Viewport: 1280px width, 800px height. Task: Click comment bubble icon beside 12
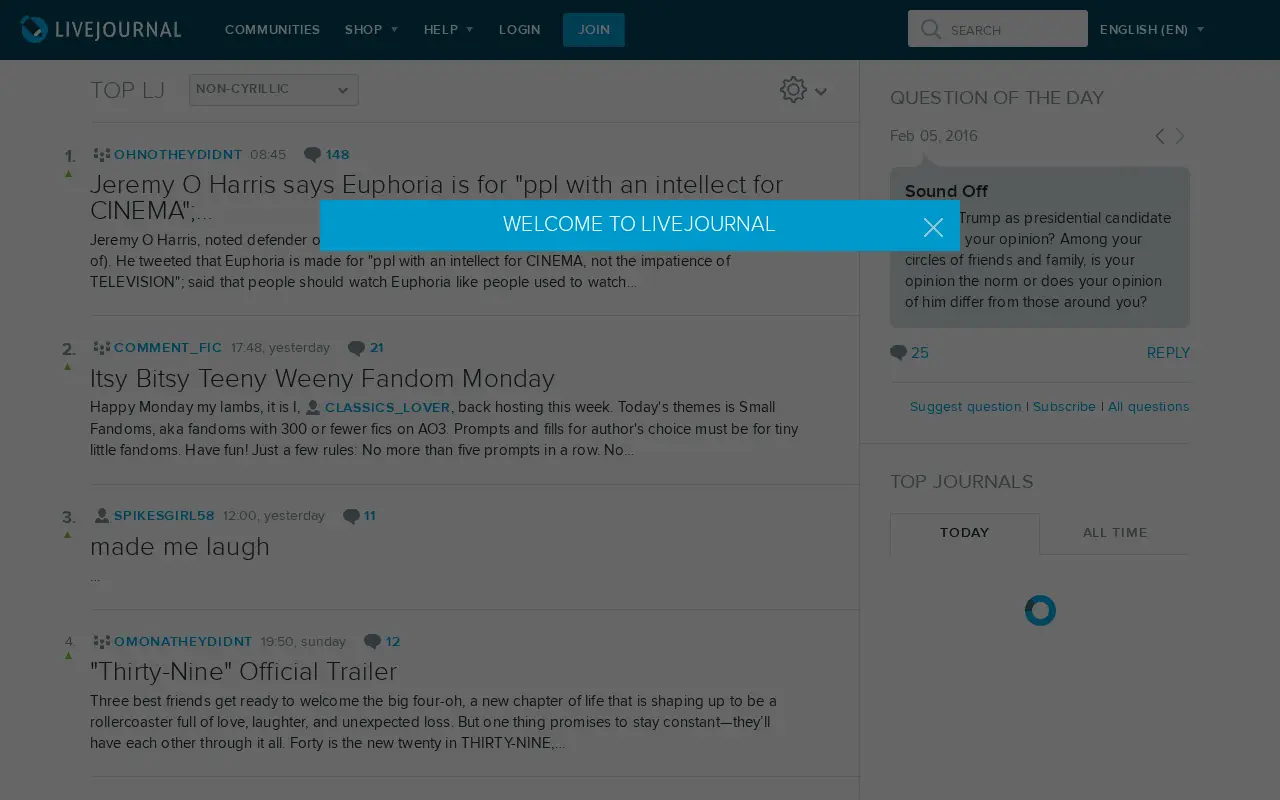point(372,642)
